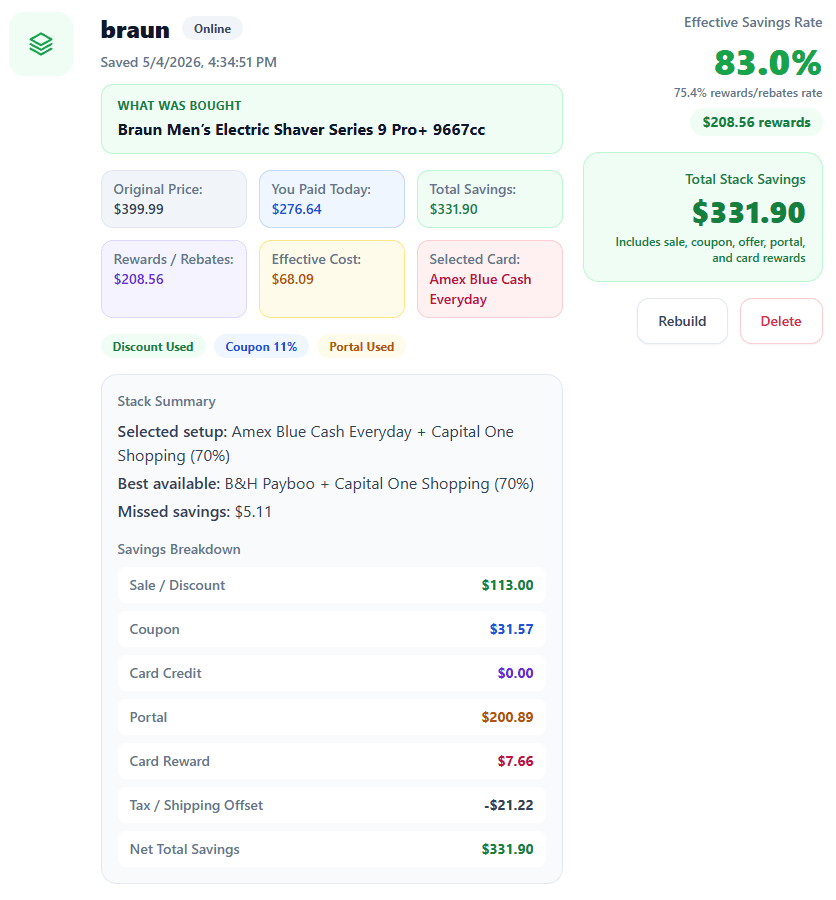836x900 pixels.
Task: Click the 75.4% rewards/rebates rate text
Action: point(748,93)
